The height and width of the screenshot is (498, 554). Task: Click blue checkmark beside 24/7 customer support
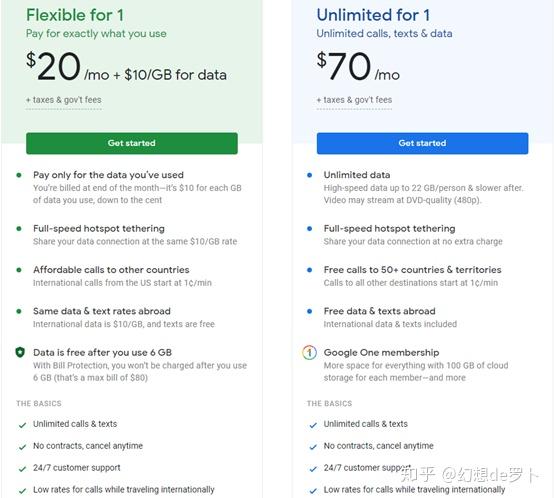[x=313, y=469]
